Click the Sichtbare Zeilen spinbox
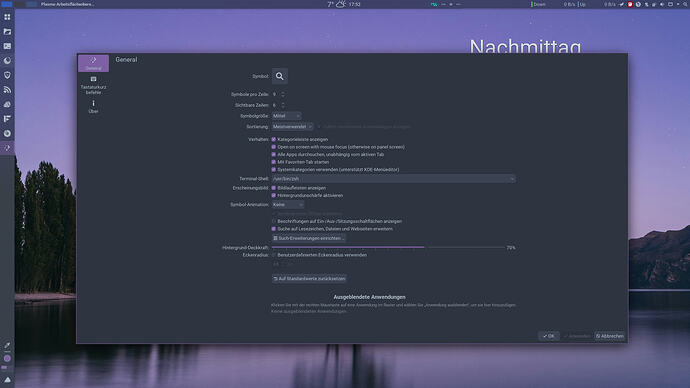This screenshot has height=388, width=690. coord(279,105)
